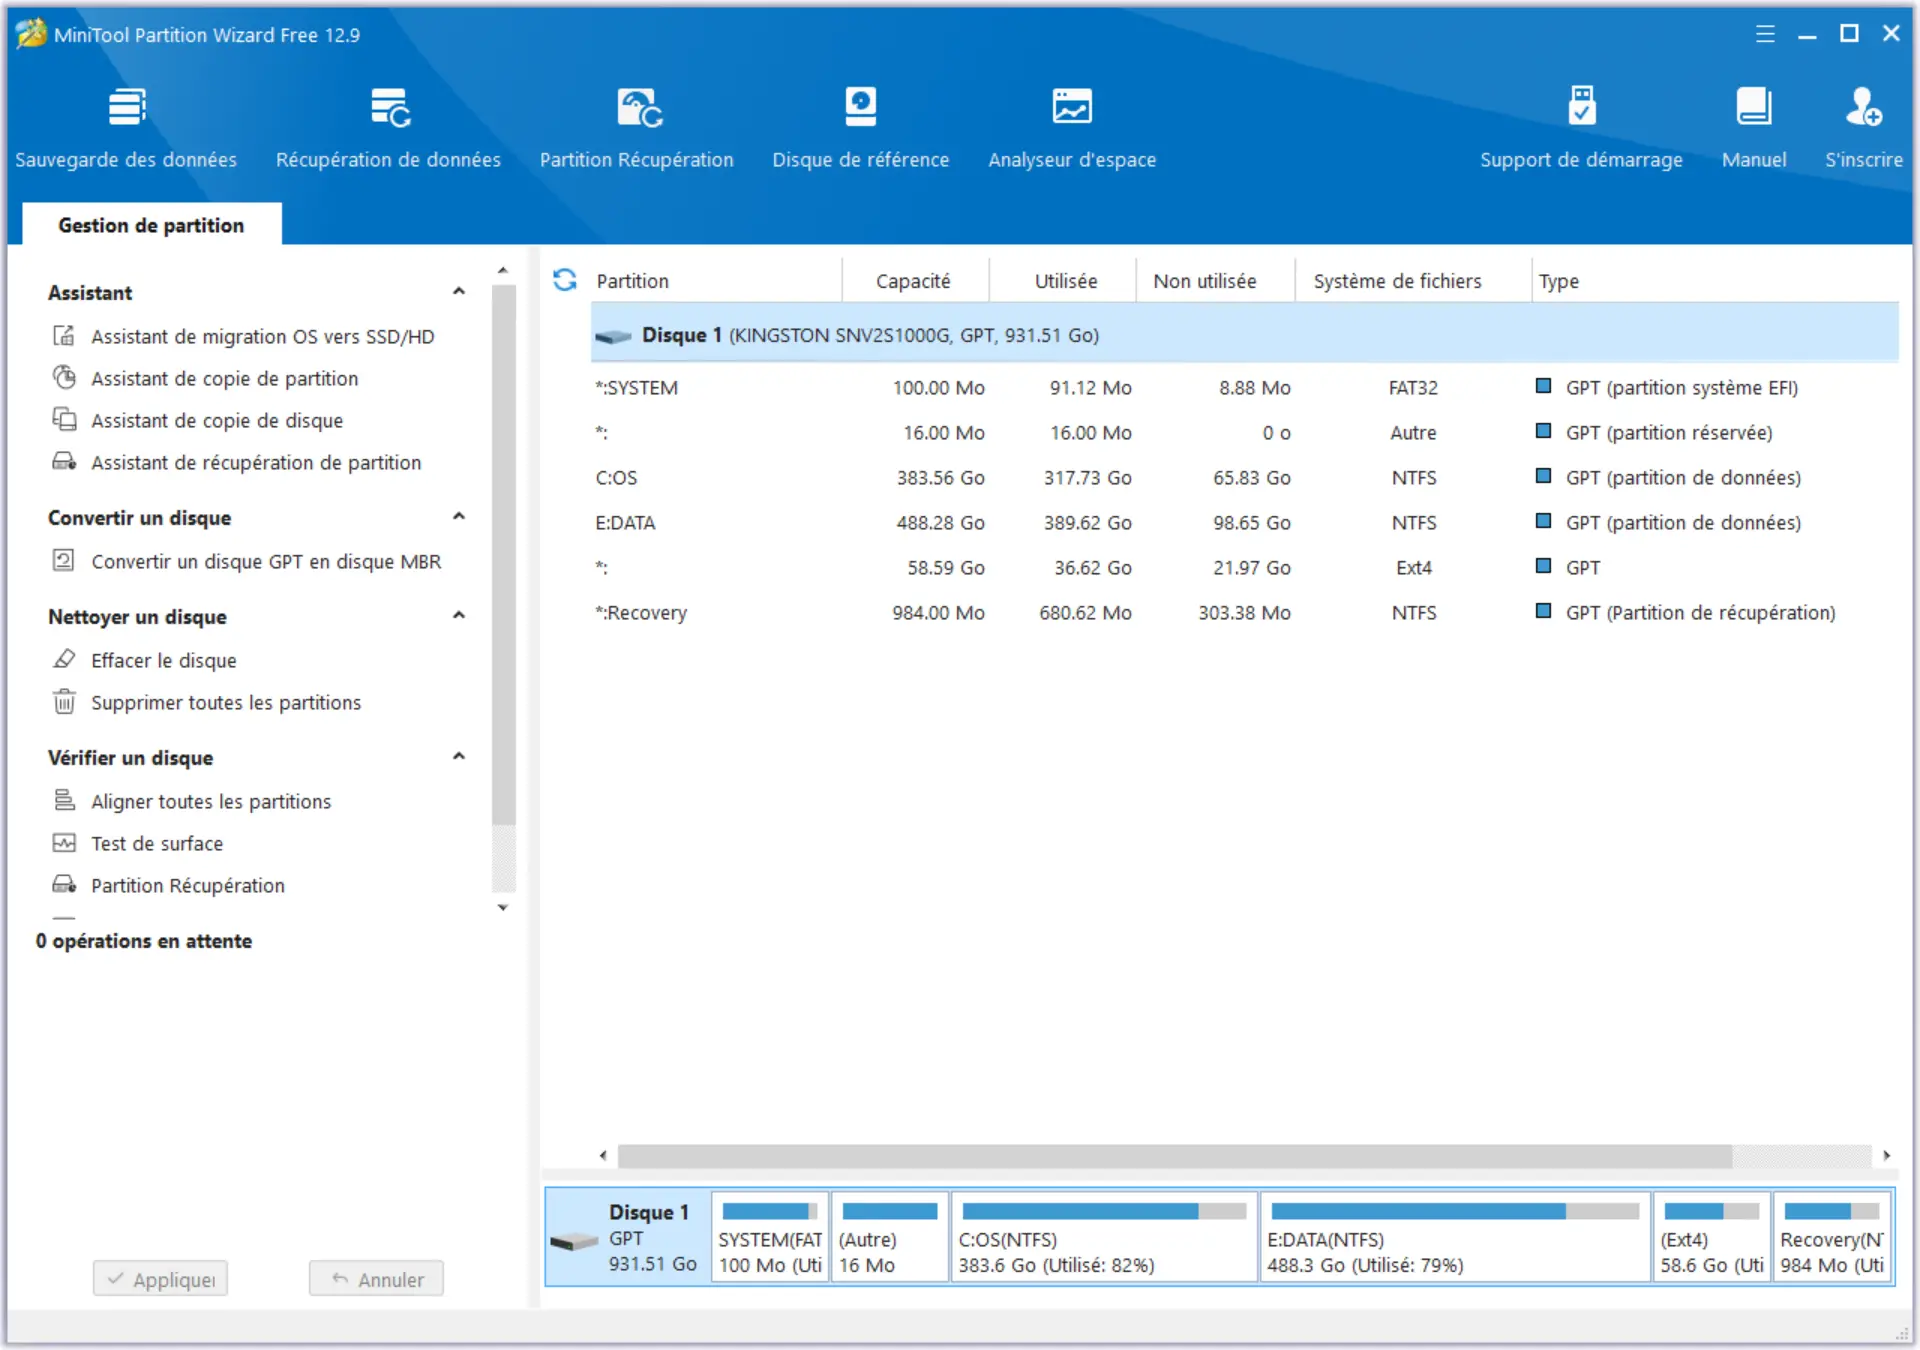The image size is (1920, 1350).
Task: Sort by Non utilisée column header
Action: pos(1216,281)
